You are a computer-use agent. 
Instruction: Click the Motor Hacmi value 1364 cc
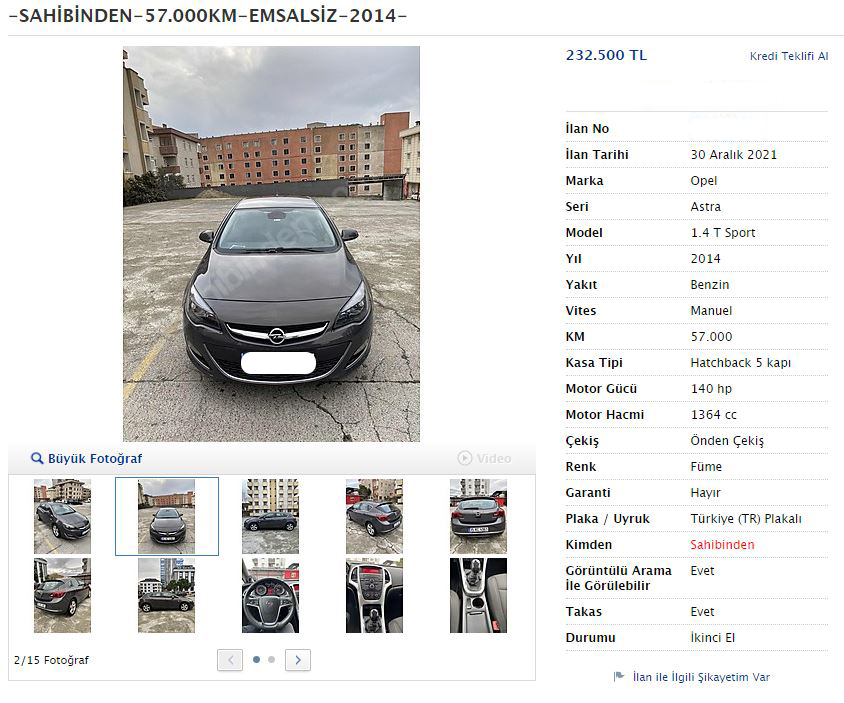(x=713, y=415)
